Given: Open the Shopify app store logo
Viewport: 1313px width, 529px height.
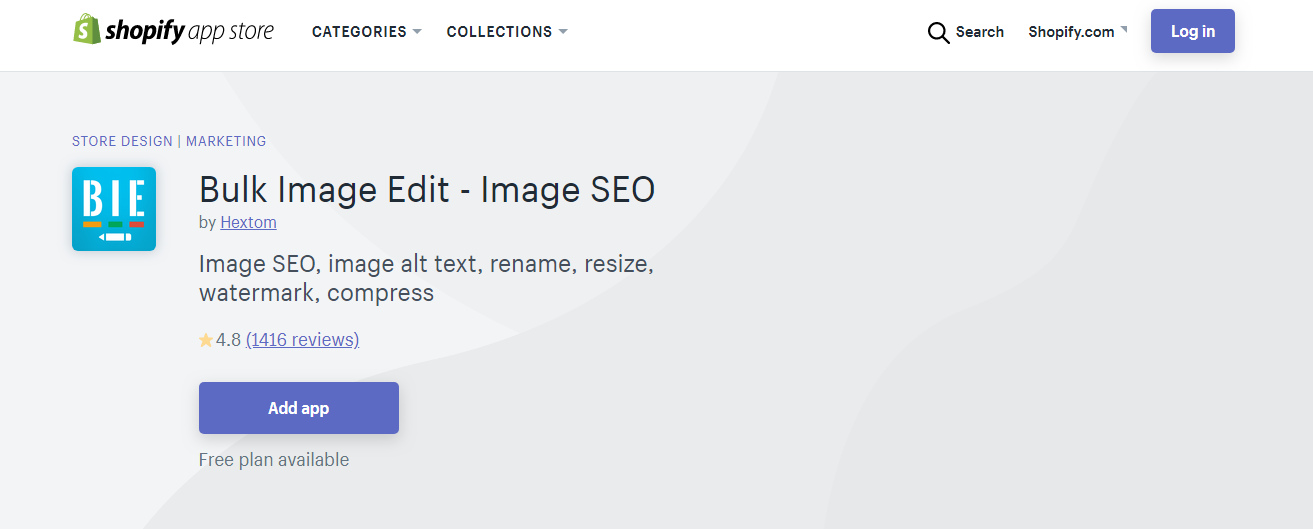Looking at the screenshot, I should 173,30.
